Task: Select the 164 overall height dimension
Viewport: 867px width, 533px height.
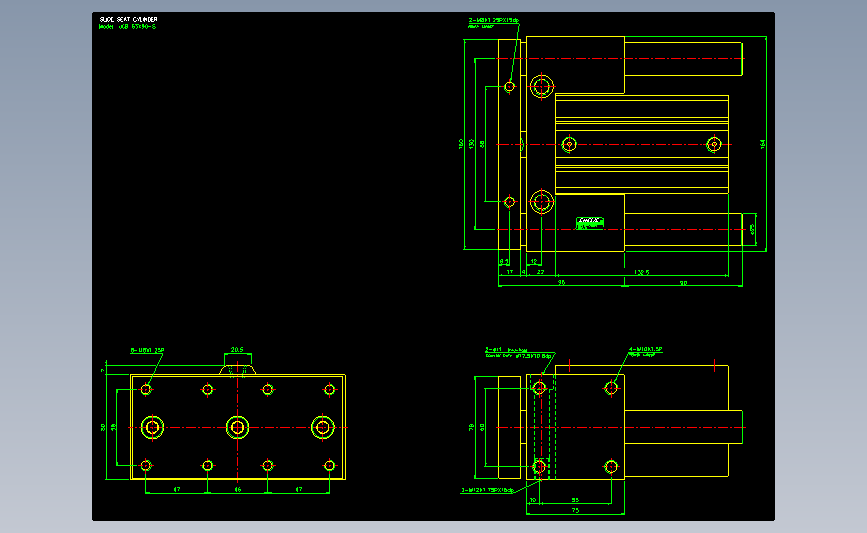Action: 763,144
